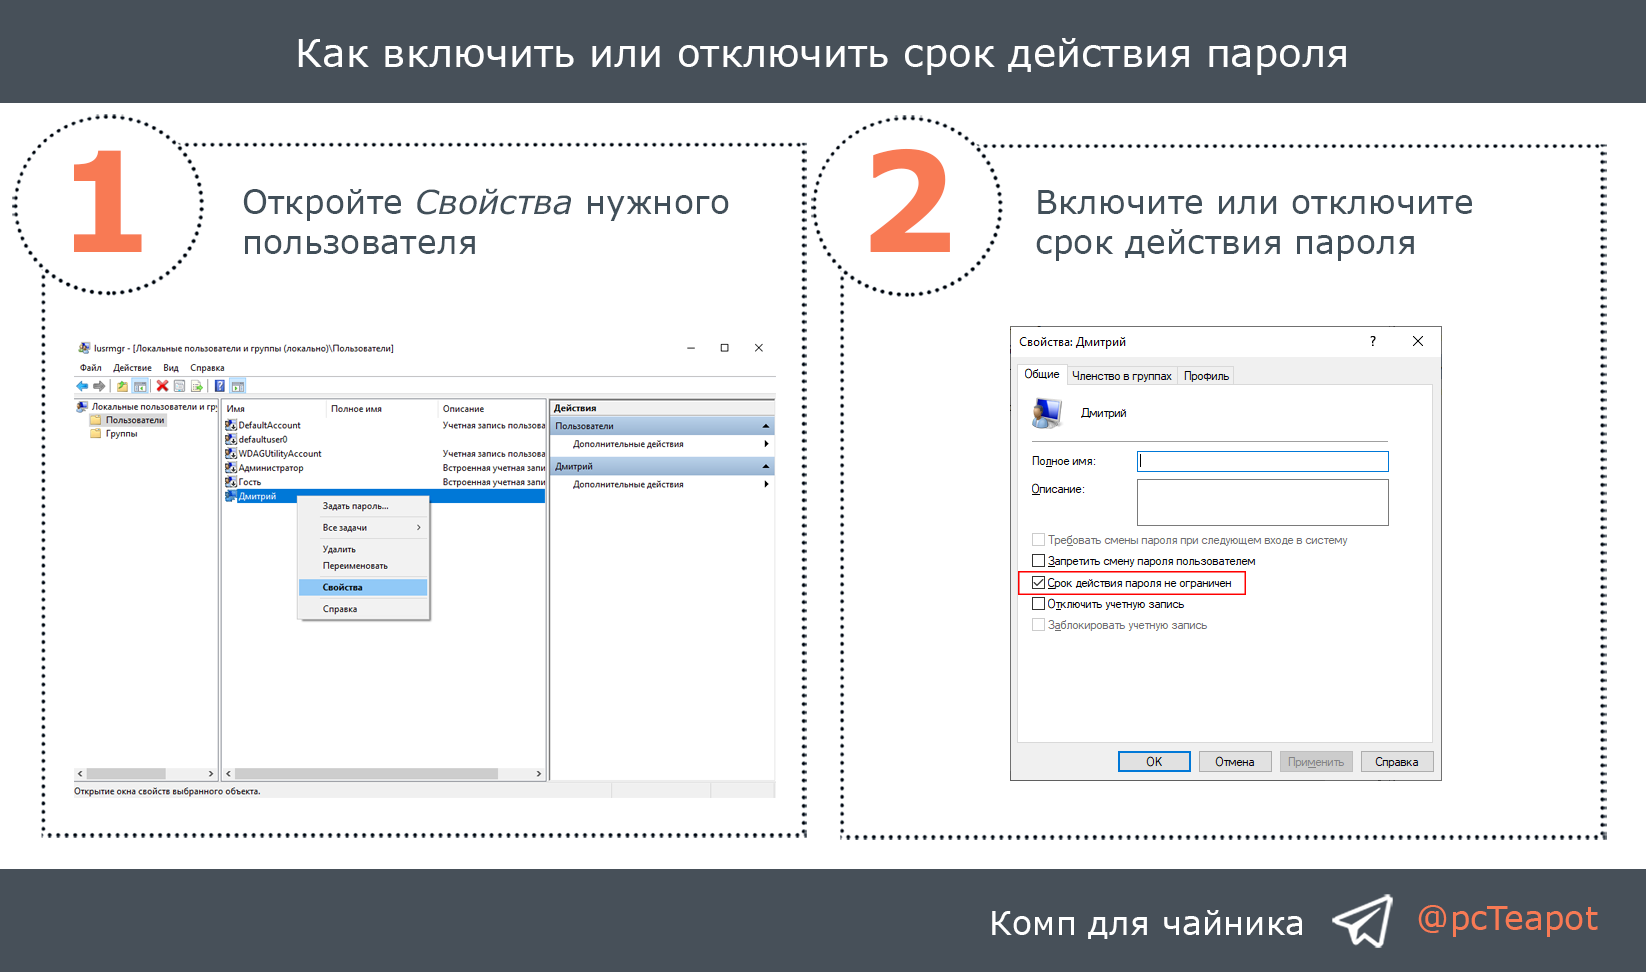Click the Properties sheet toolbar icon
Screen dimensions: 1646x972
click(179, 386)
